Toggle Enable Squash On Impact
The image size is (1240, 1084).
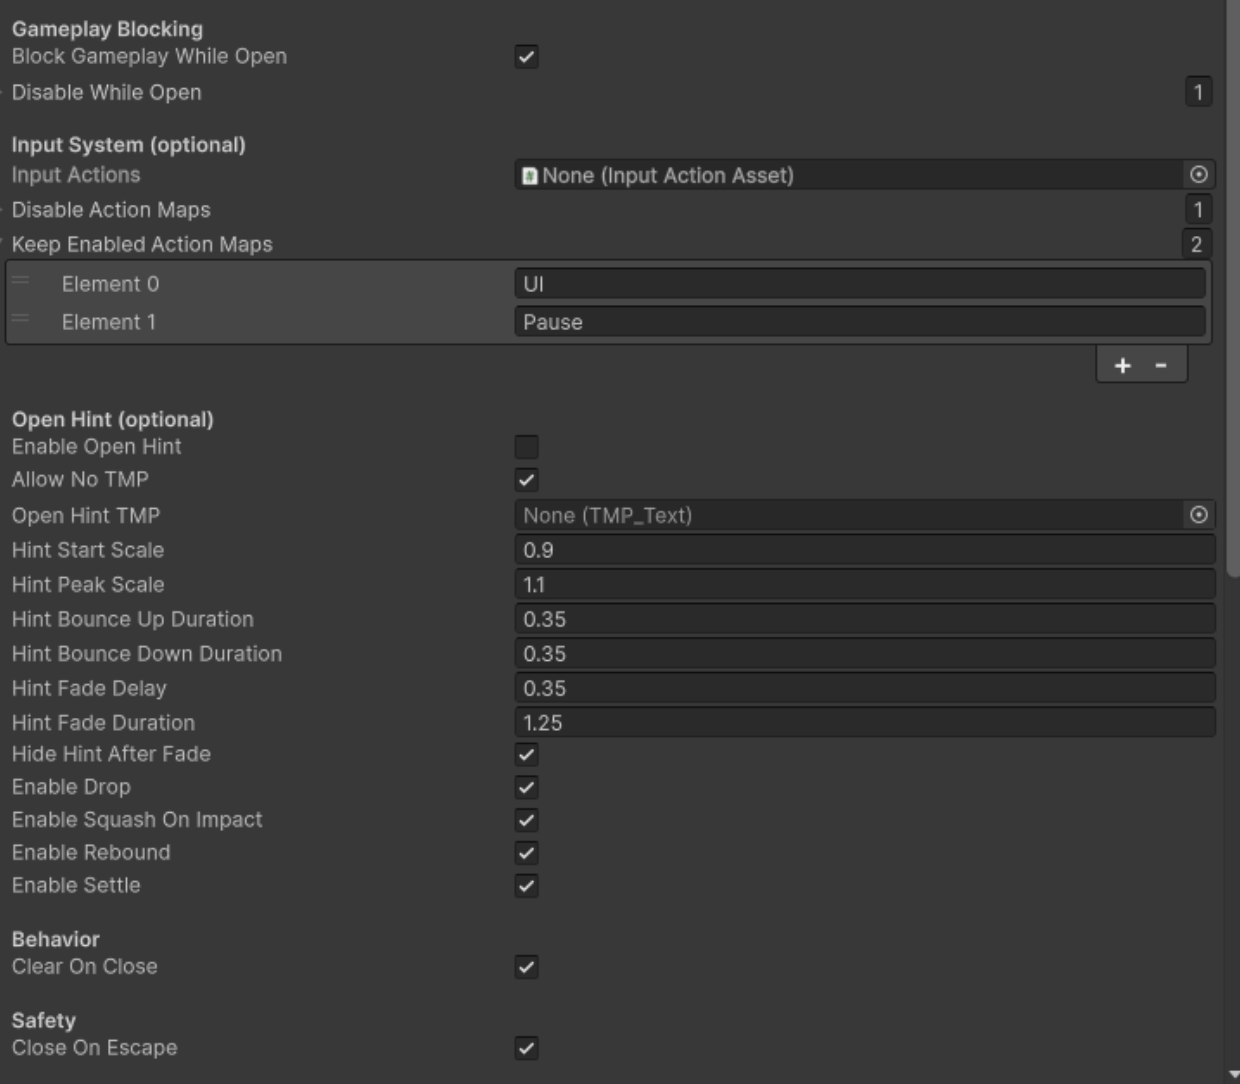528,819
